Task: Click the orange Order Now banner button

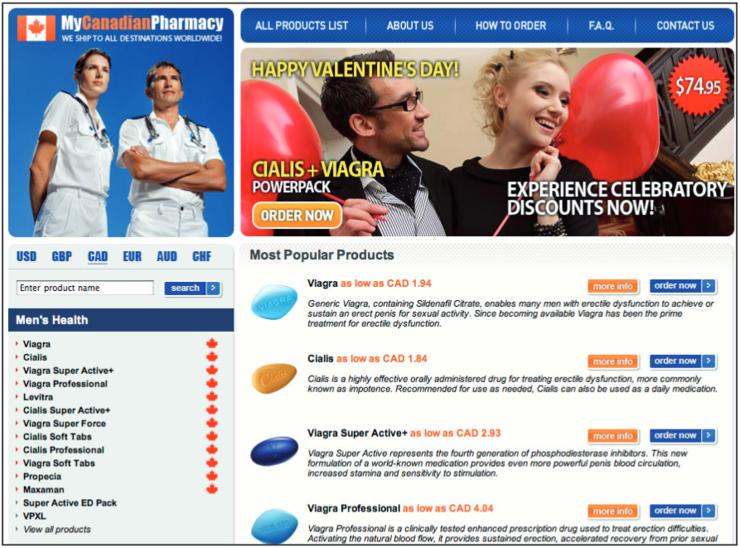Action: 297,216
